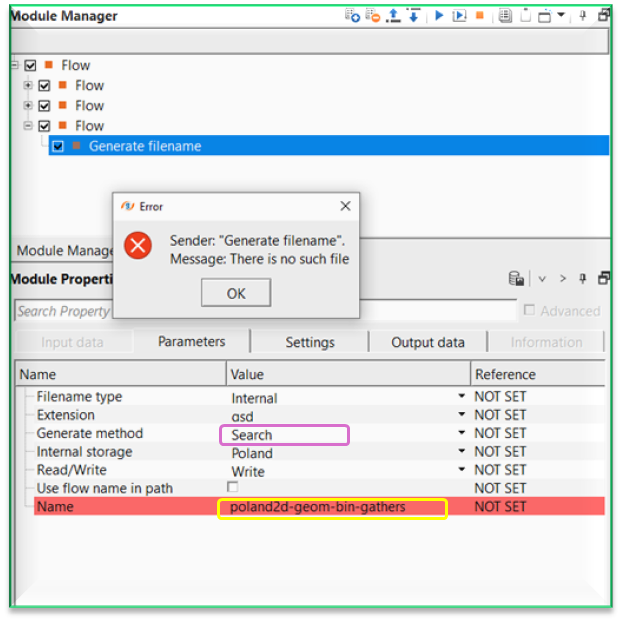Switch to the Information tab

(x=546, y=342)
